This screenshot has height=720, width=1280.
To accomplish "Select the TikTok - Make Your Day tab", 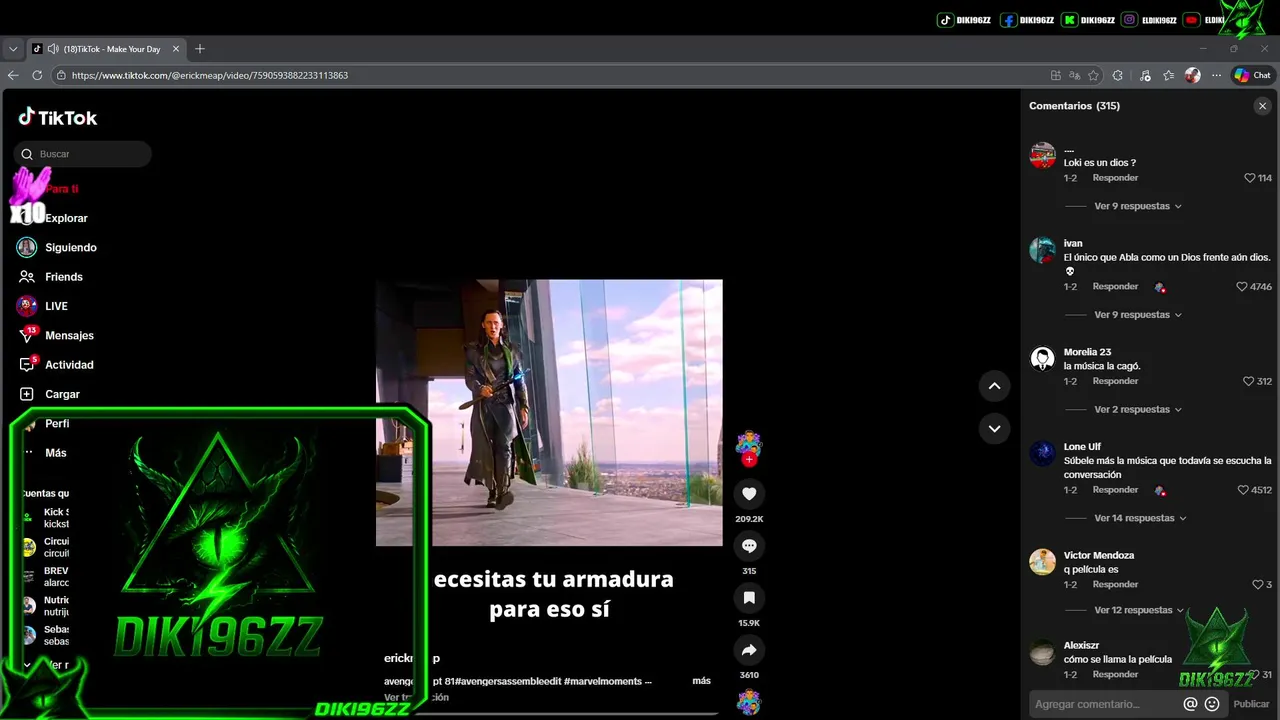I will click(106, 49).
